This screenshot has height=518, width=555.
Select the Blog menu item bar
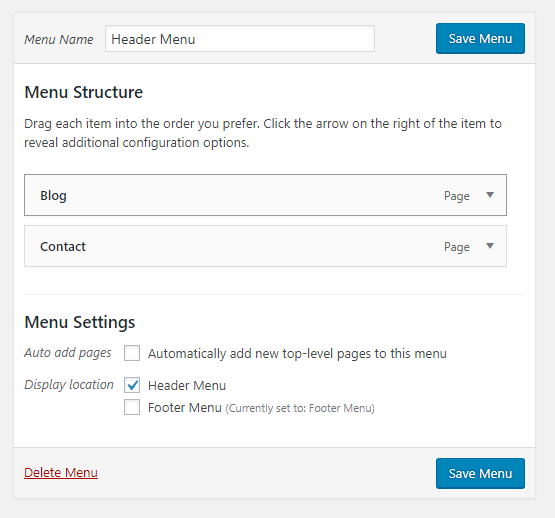tap(265, 195)
